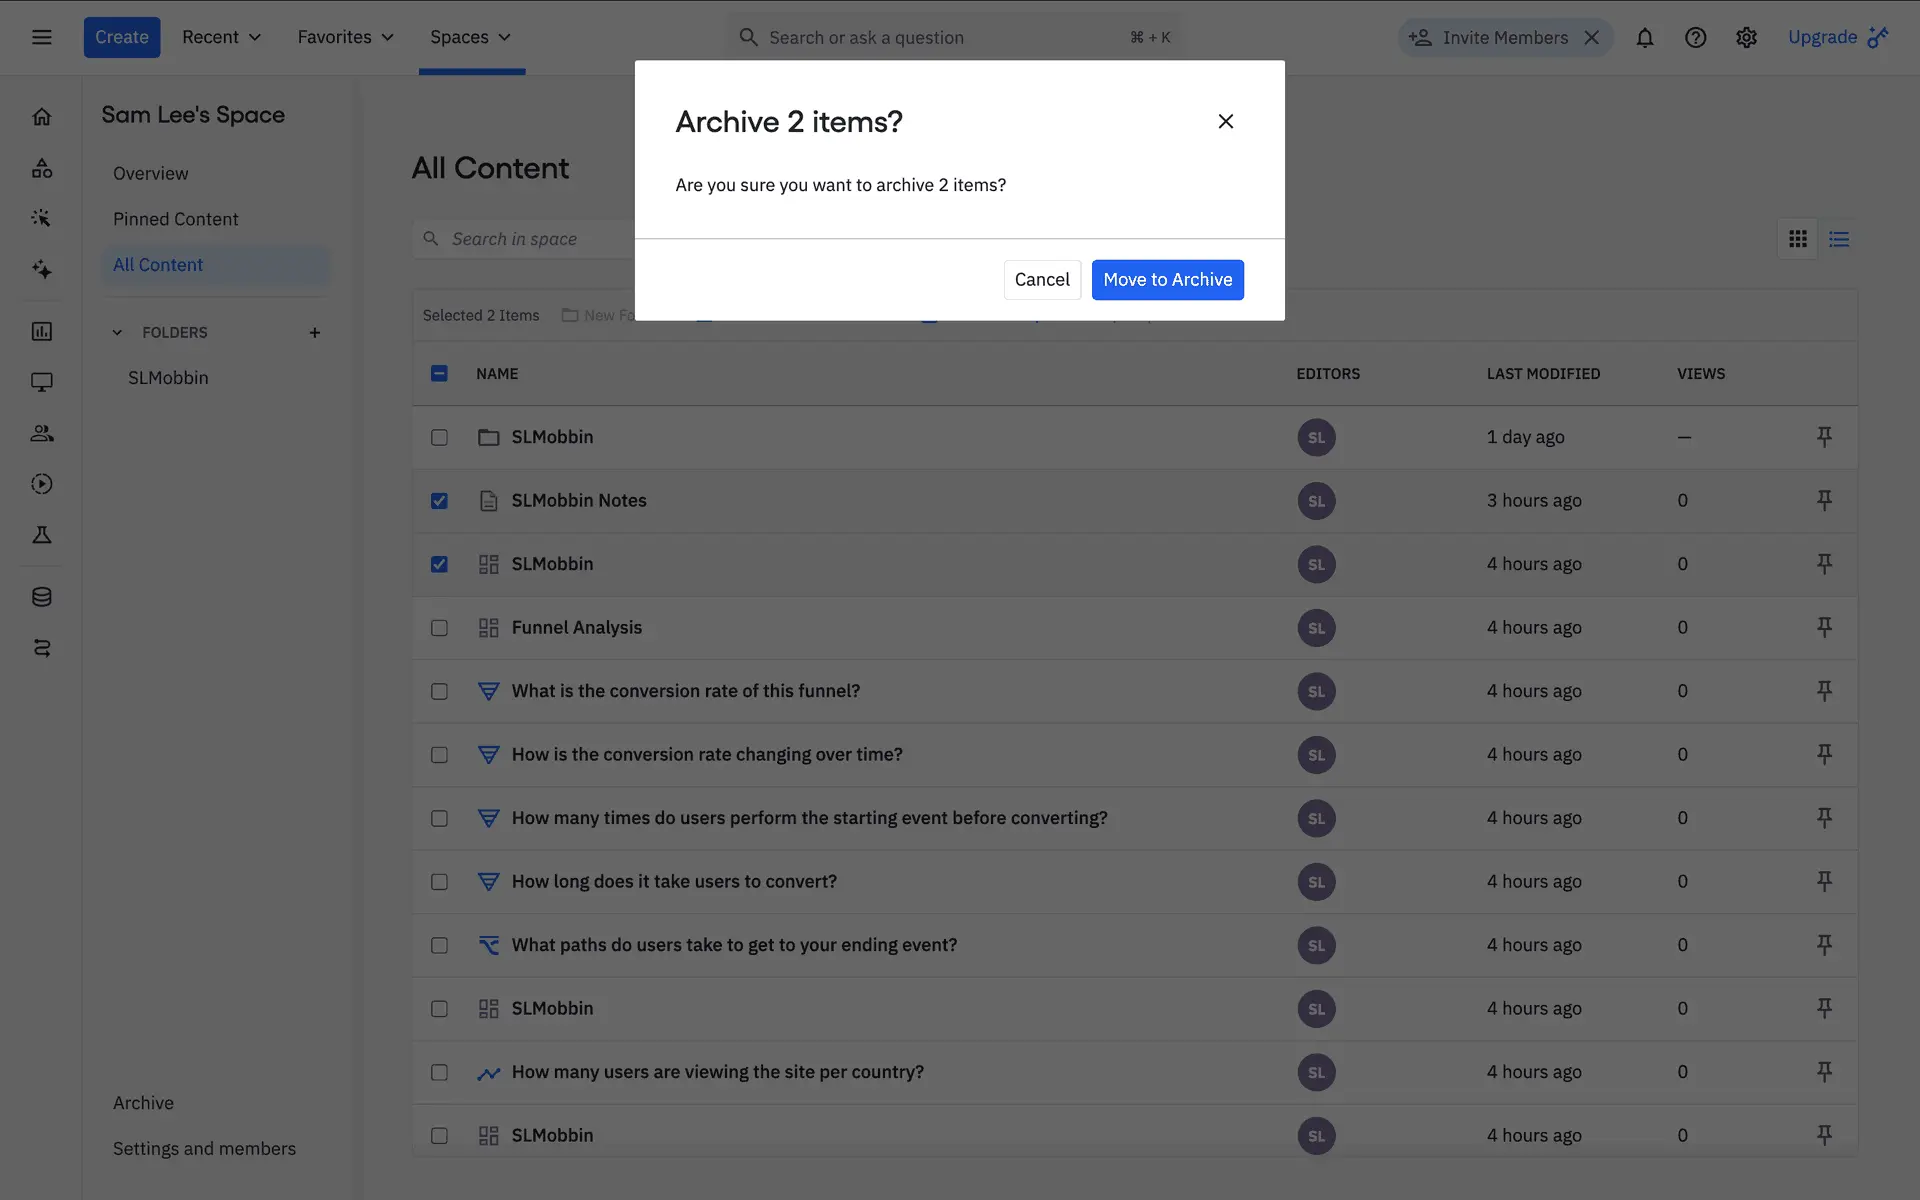Cancel the archive dialog
Viewport: 1920px width, 1200px height.
1041,280
